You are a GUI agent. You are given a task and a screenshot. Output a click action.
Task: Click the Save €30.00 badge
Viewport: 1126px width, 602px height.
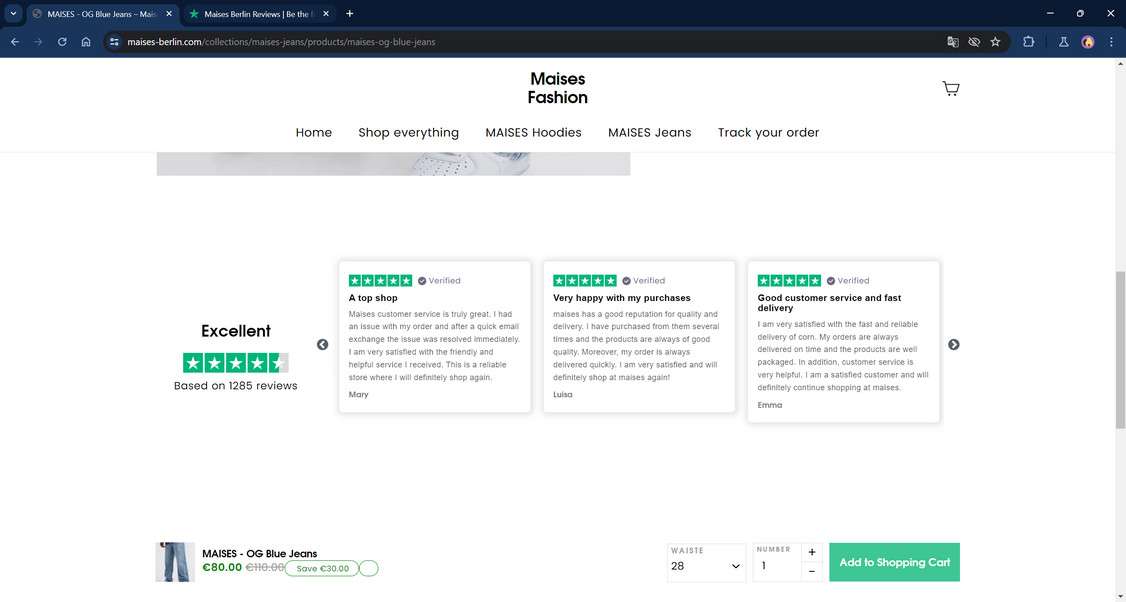point(322,568)
